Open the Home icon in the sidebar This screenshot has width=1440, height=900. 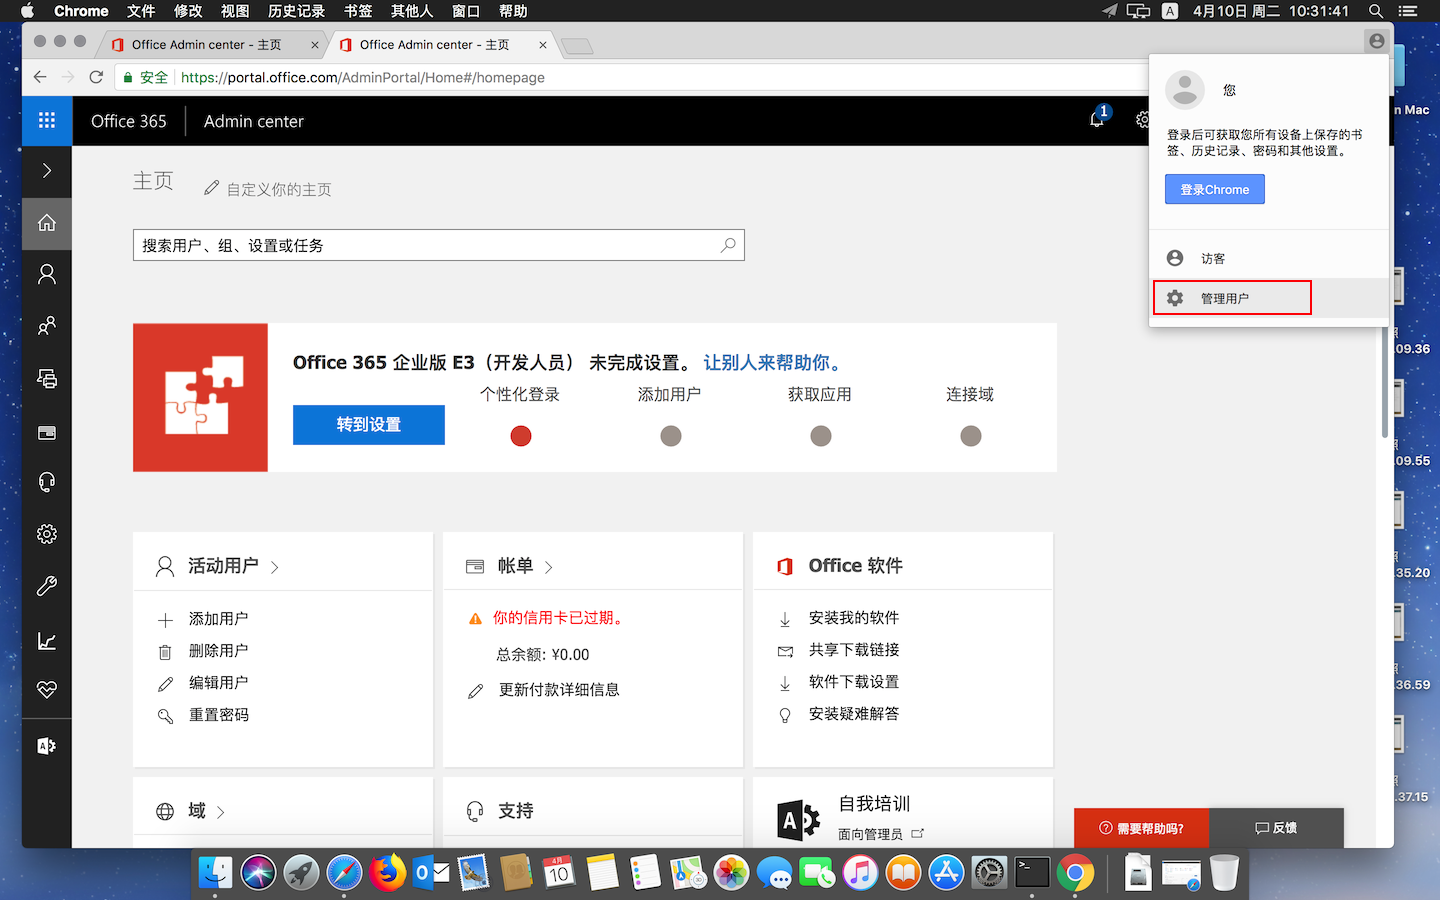47,223
